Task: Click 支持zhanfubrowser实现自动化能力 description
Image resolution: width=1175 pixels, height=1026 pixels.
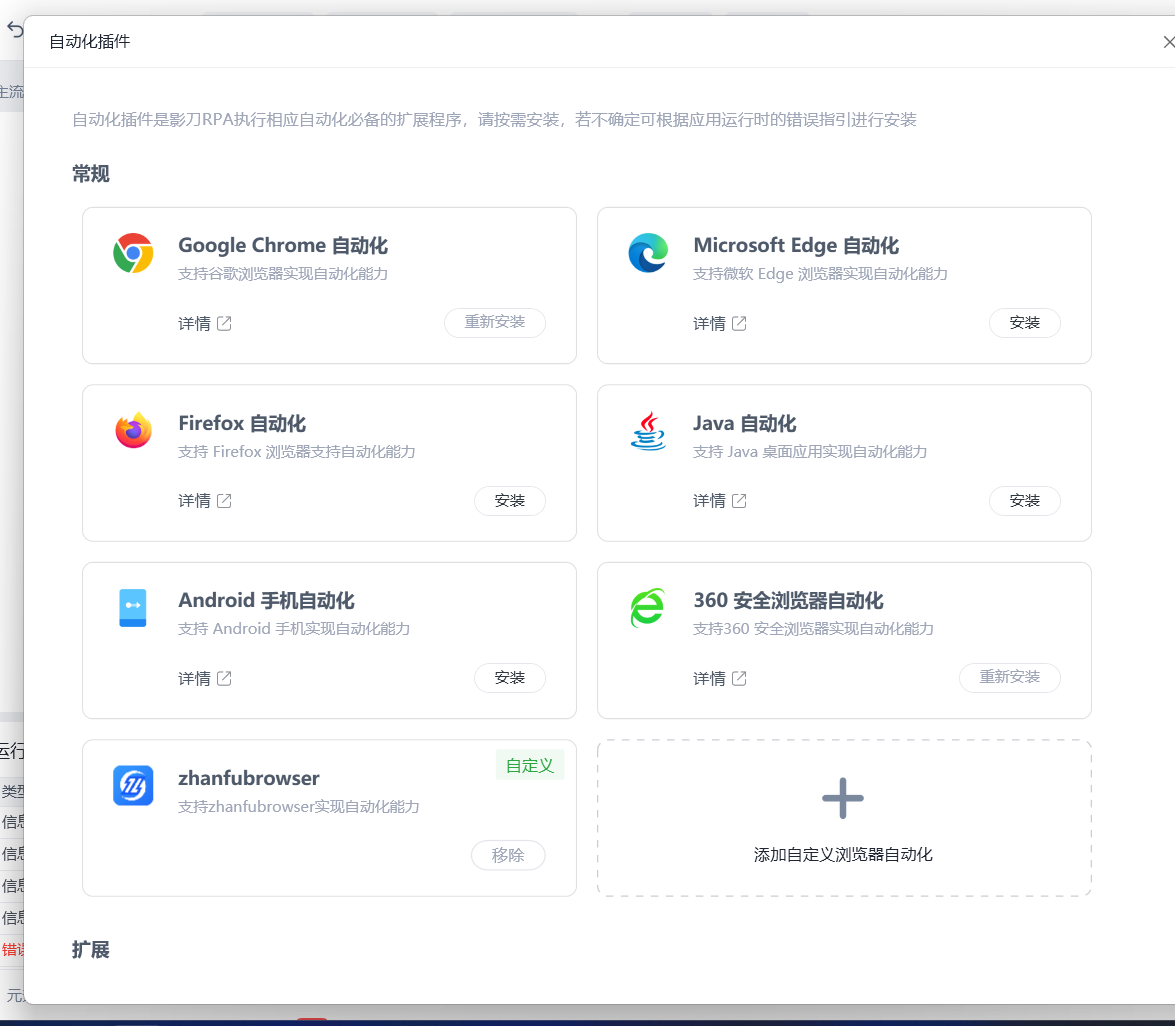Action: click(x=298, y=806)
